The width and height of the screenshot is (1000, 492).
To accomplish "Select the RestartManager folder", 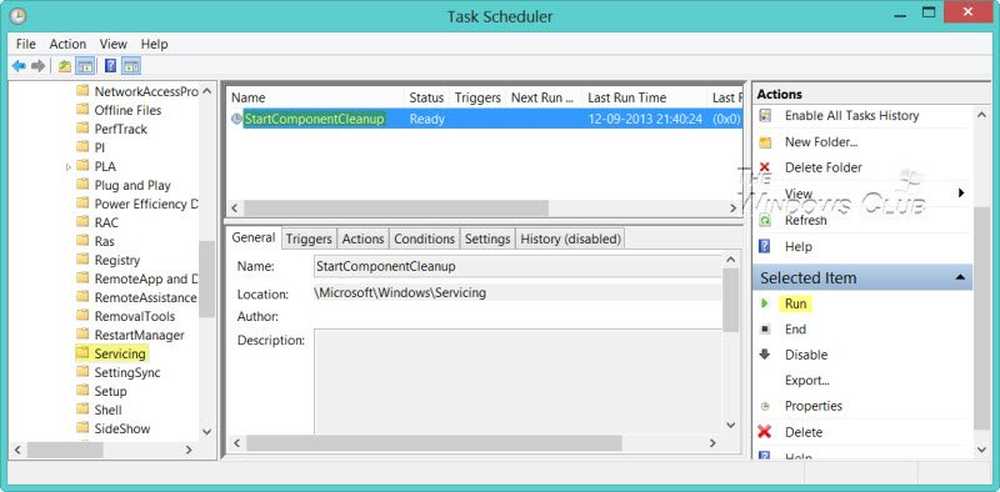I will click(139, 335).
